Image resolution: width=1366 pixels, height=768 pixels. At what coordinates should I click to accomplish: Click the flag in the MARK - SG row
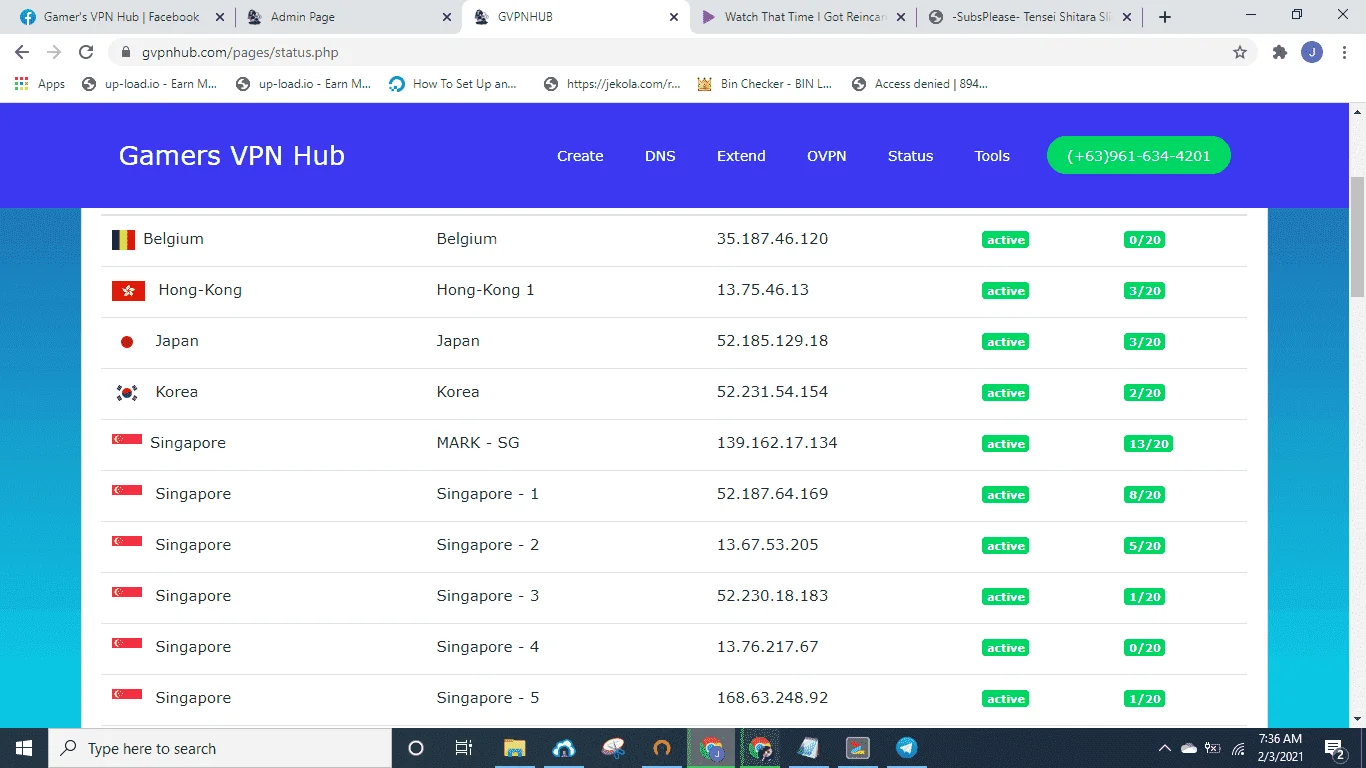click(x=127, y=438)
